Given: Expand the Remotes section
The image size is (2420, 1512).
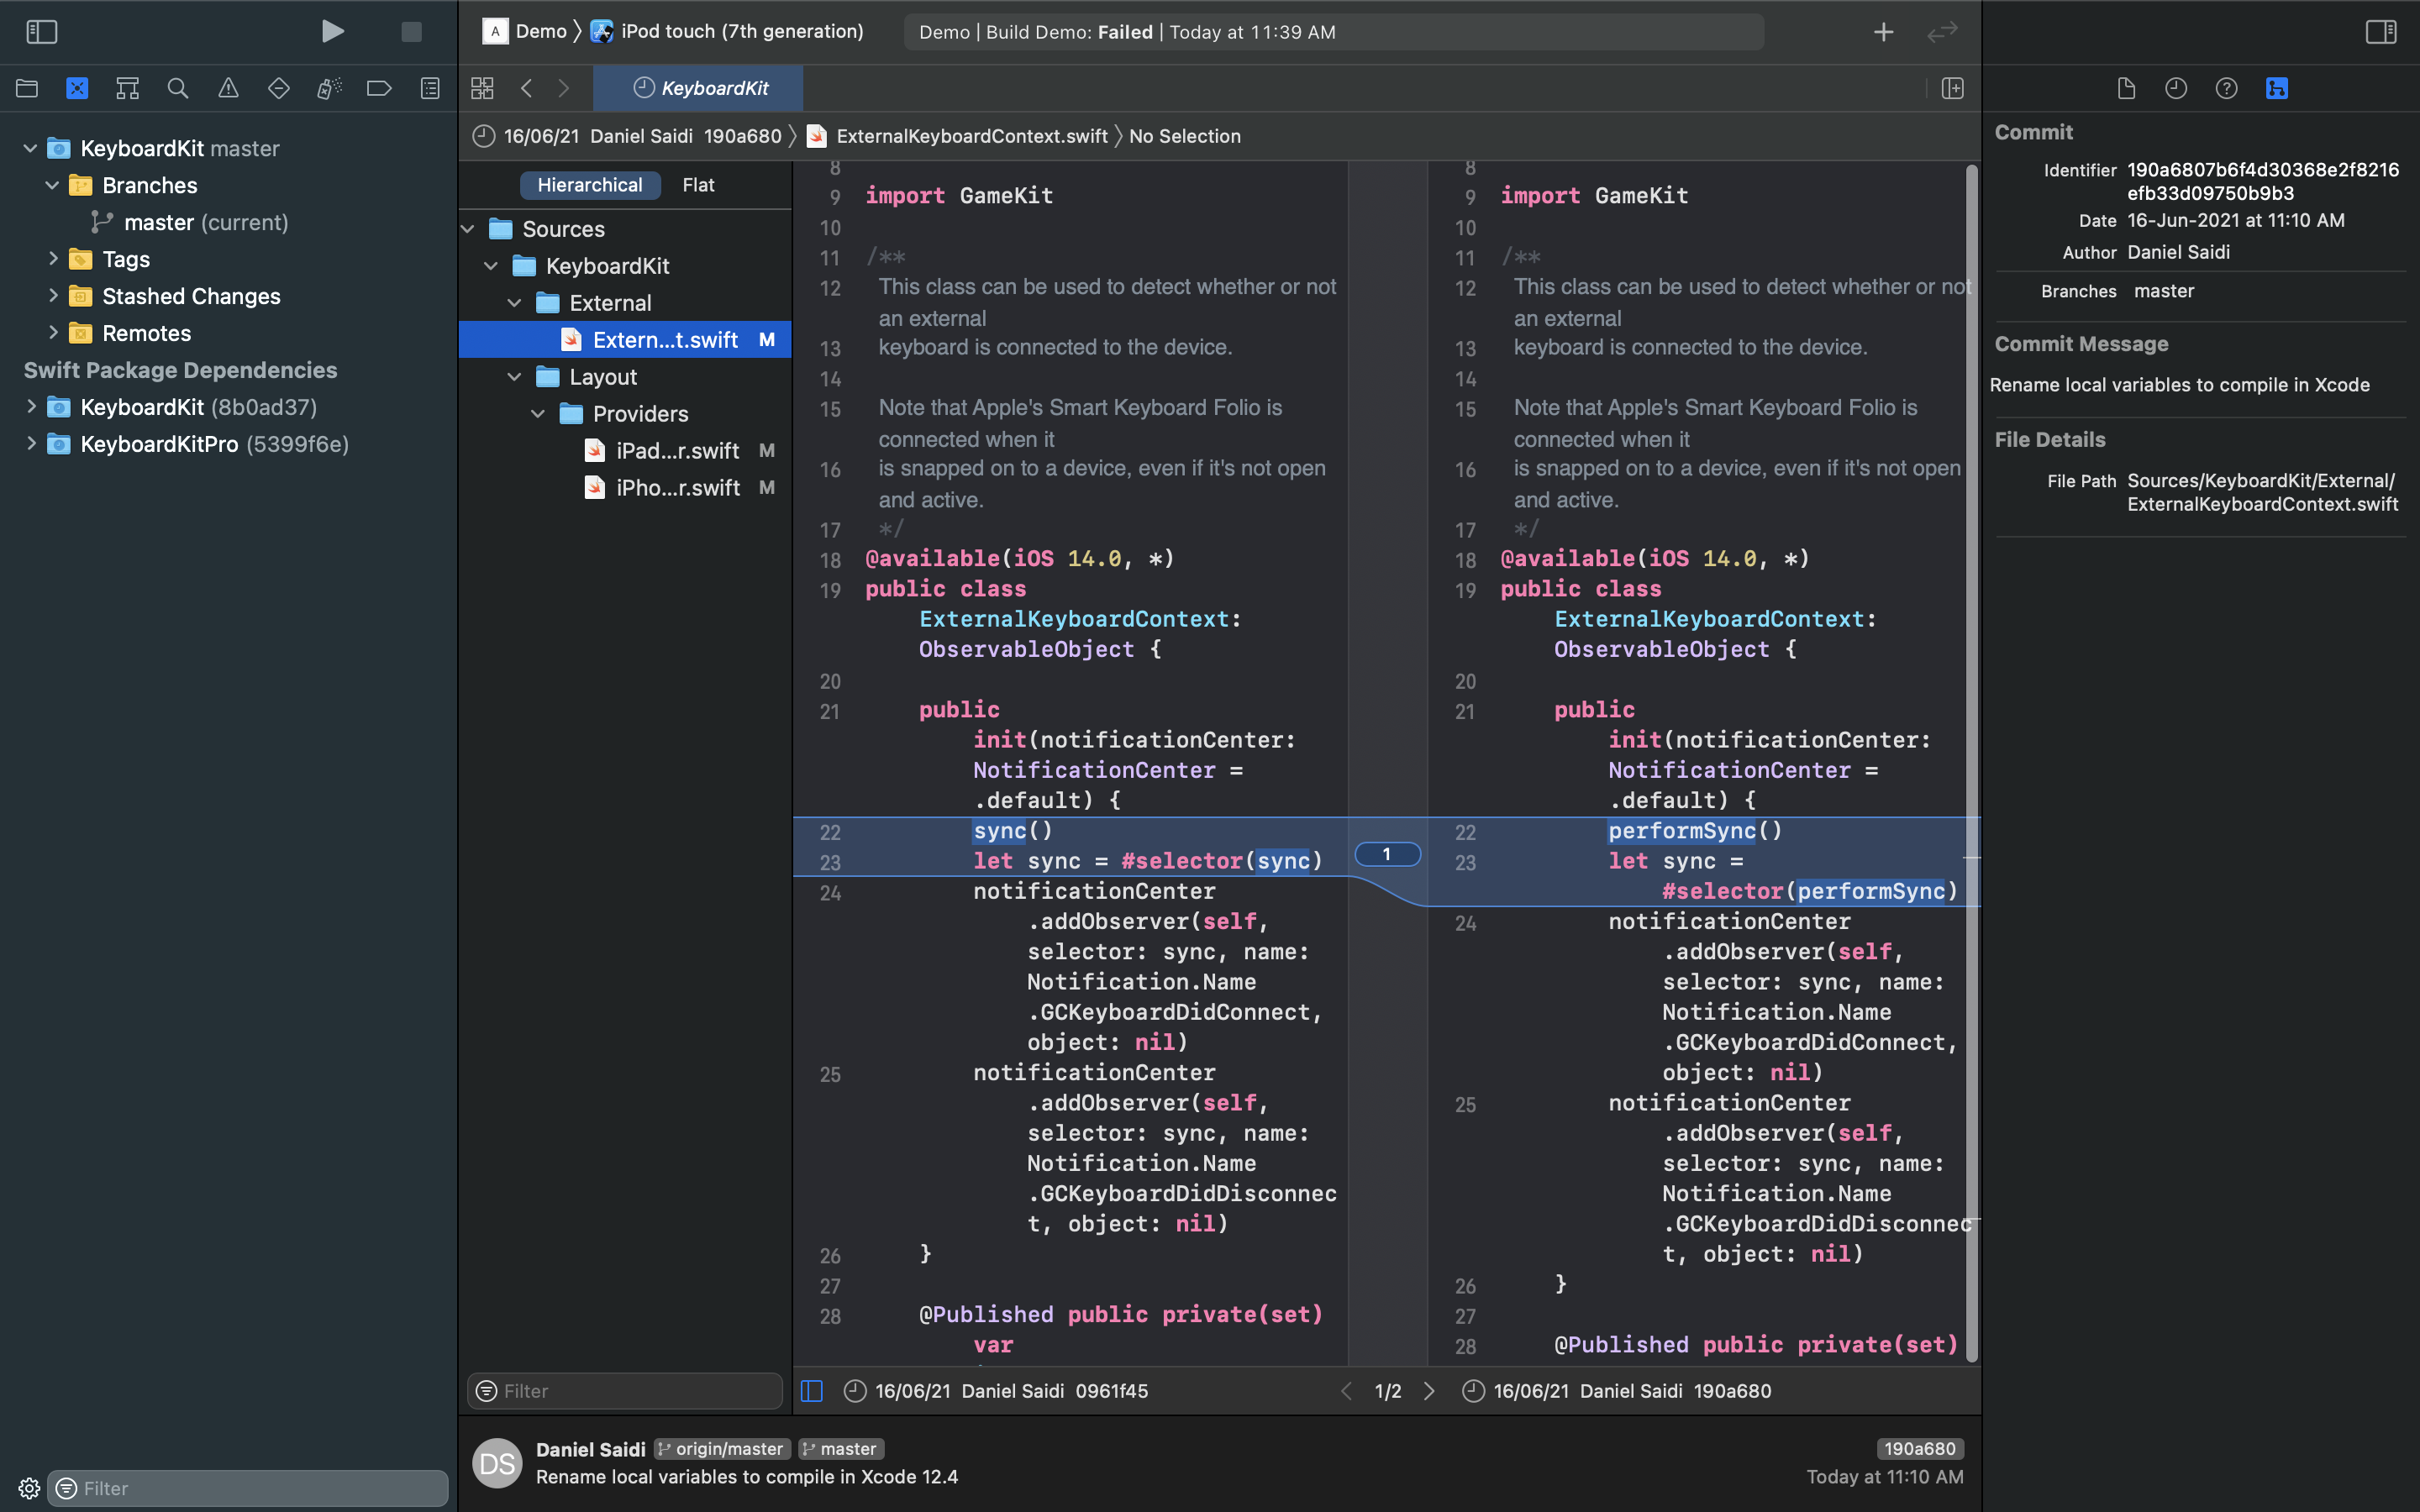Looking at the screenshot, I should coord(53,333).
